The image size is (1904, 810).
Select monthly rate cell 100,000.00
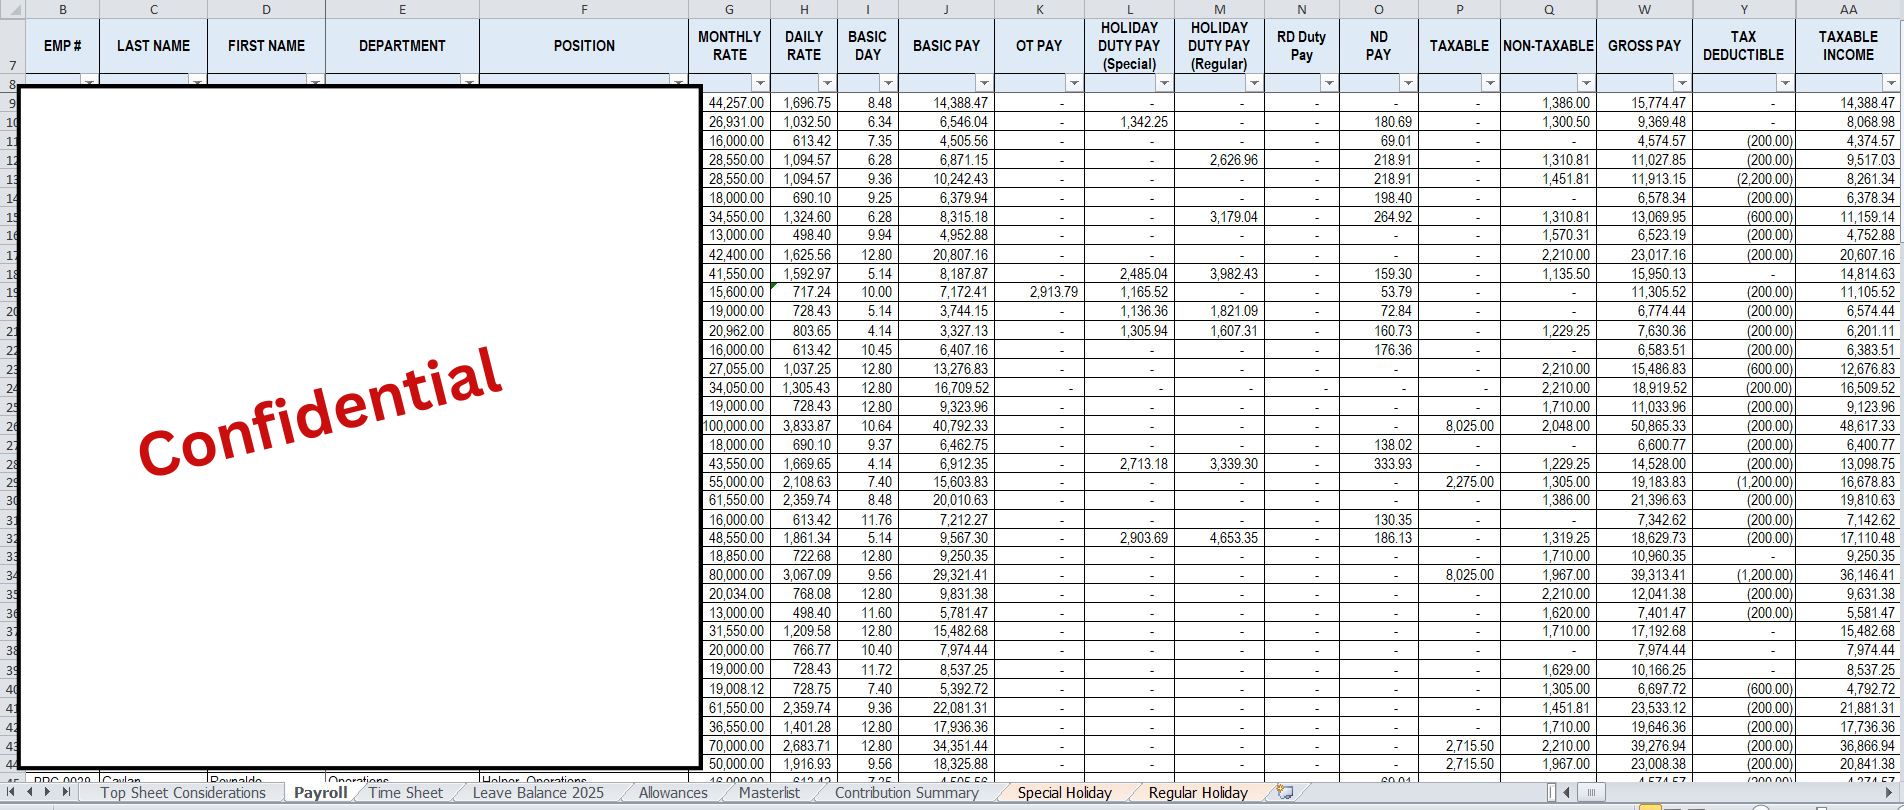pos(737,425)
